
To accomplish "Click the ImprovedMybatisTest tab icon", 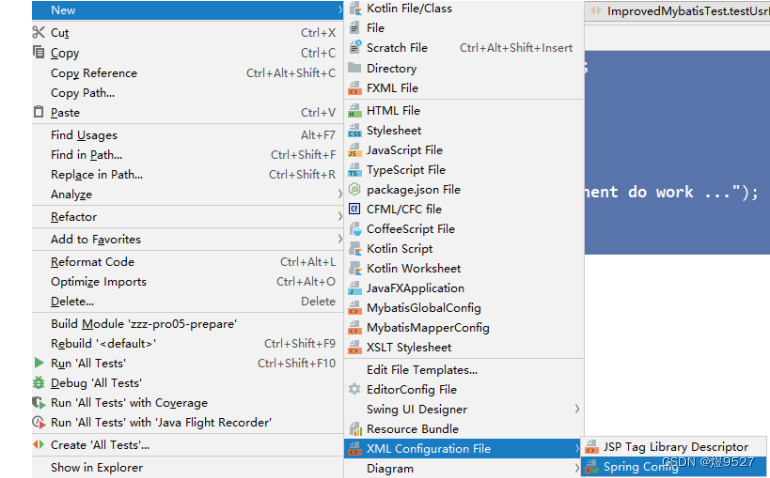I will tap(596, 10).
